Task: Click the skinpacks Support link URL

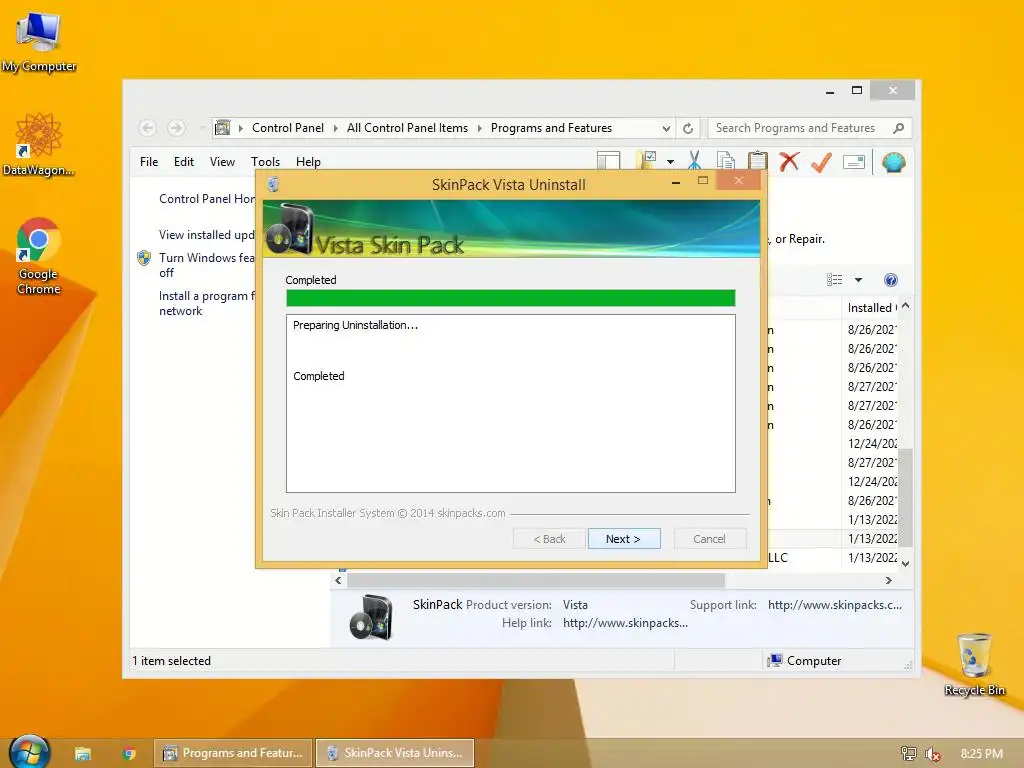Action: click(x=835, y=605)
